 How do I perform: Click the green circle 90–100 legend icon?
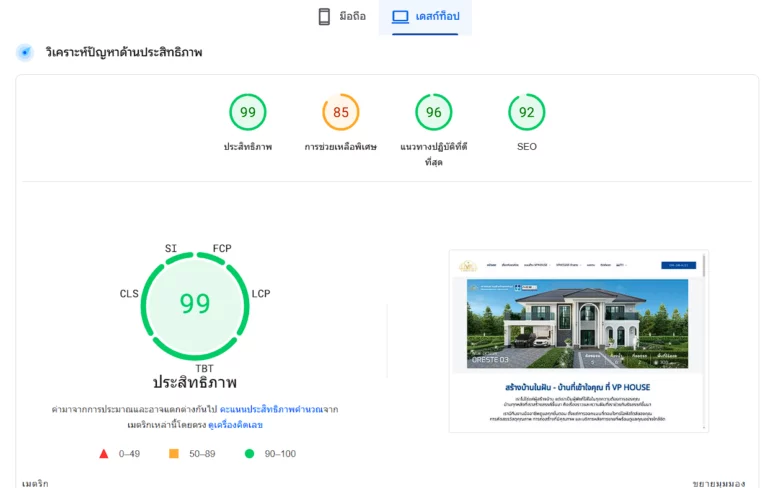pos(249,454)
